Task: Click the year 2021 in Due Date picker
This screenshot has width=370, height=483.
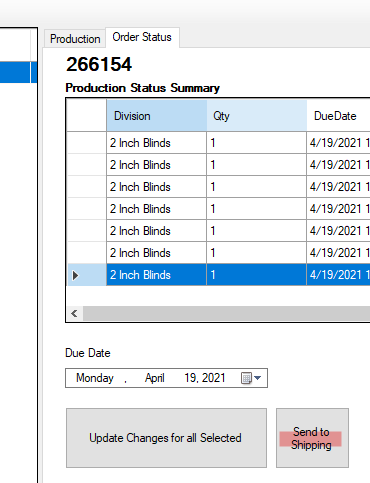Action: [x=214, y=378]
